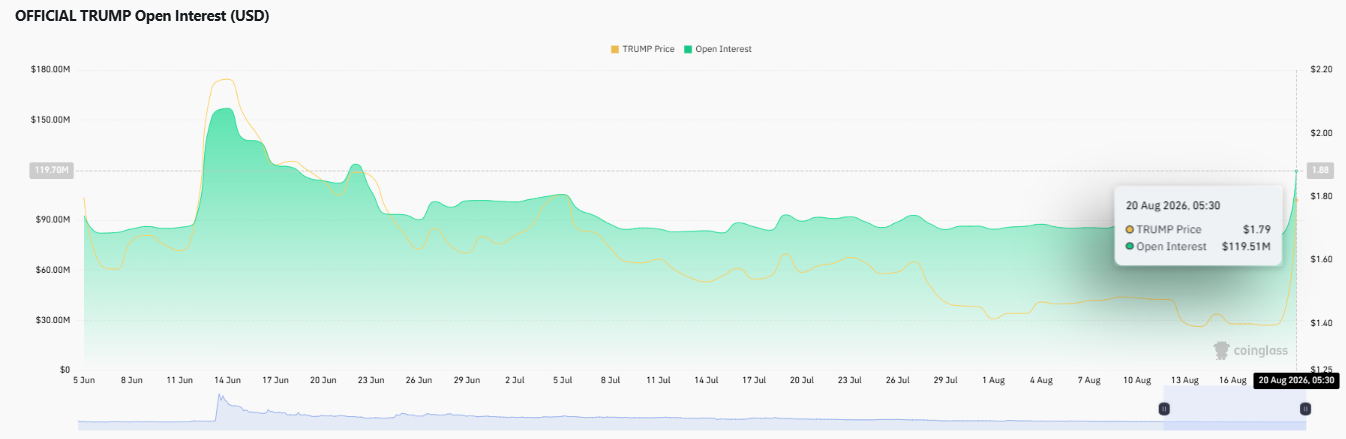Click the $2.00 right axis label
1346x439 pixels.
[1321, 132]
